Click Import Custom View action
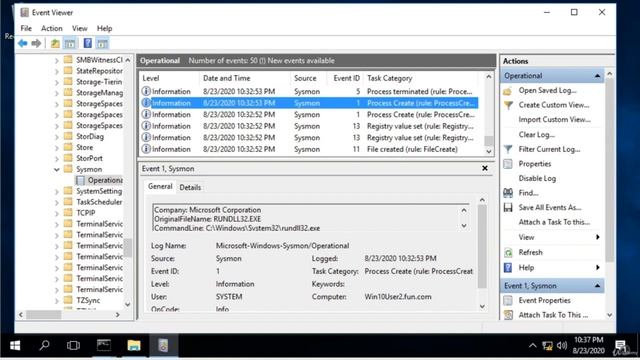Viewport: 640px width, 360px height. (x=554, y=120)
